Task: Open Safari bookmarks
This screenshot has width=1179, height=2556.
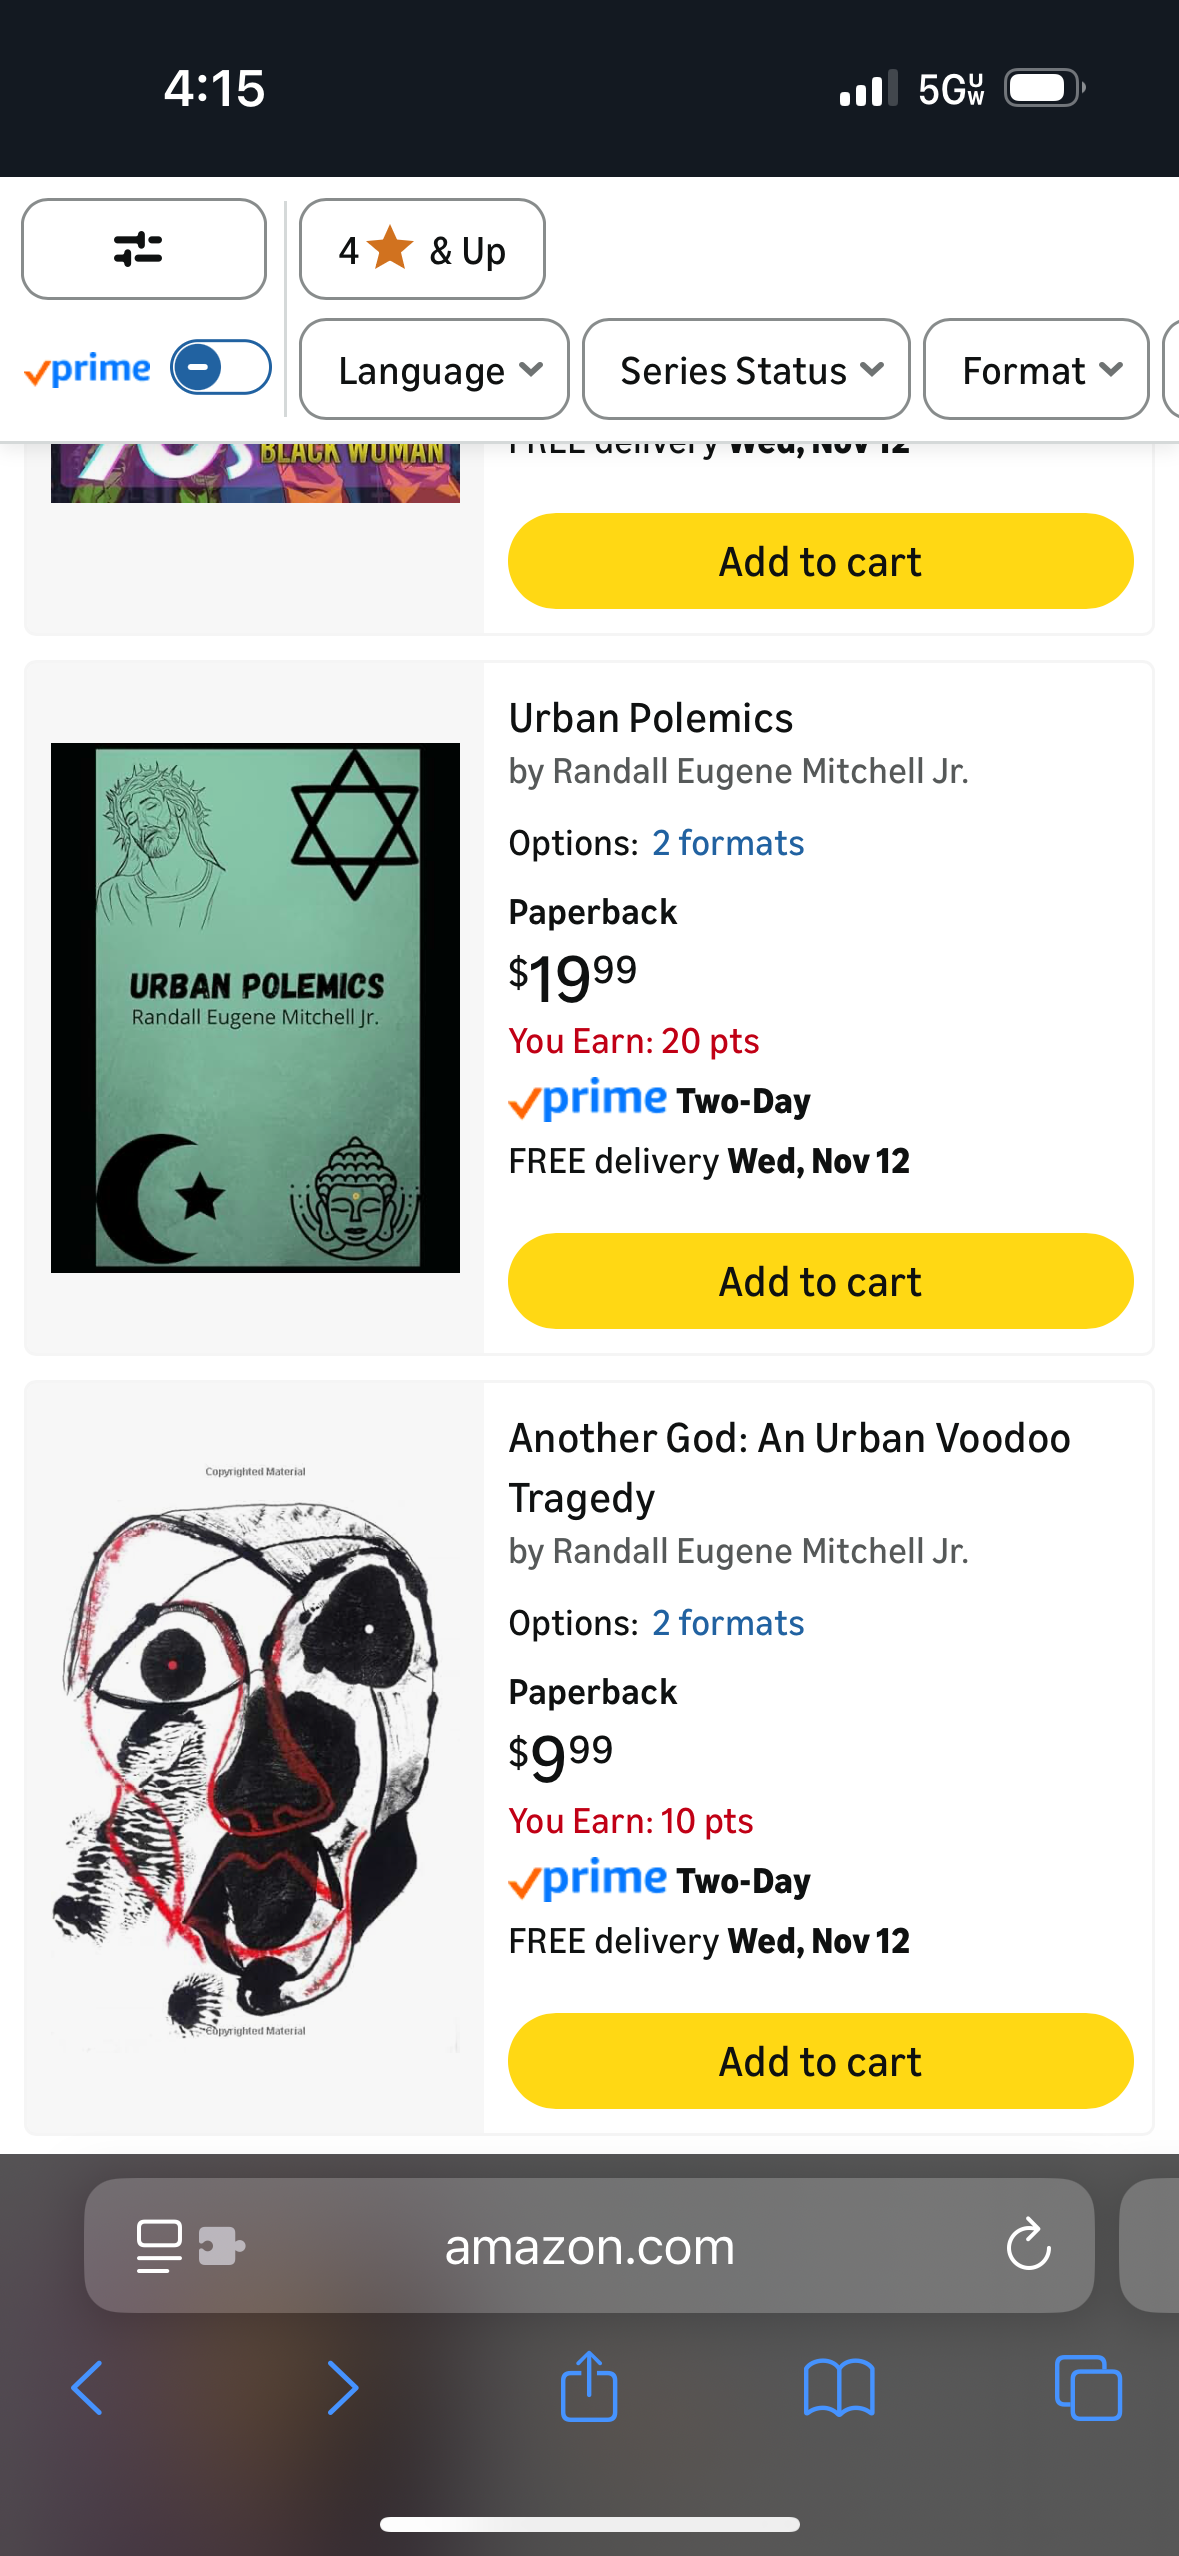Action: tap(839, 2387)
